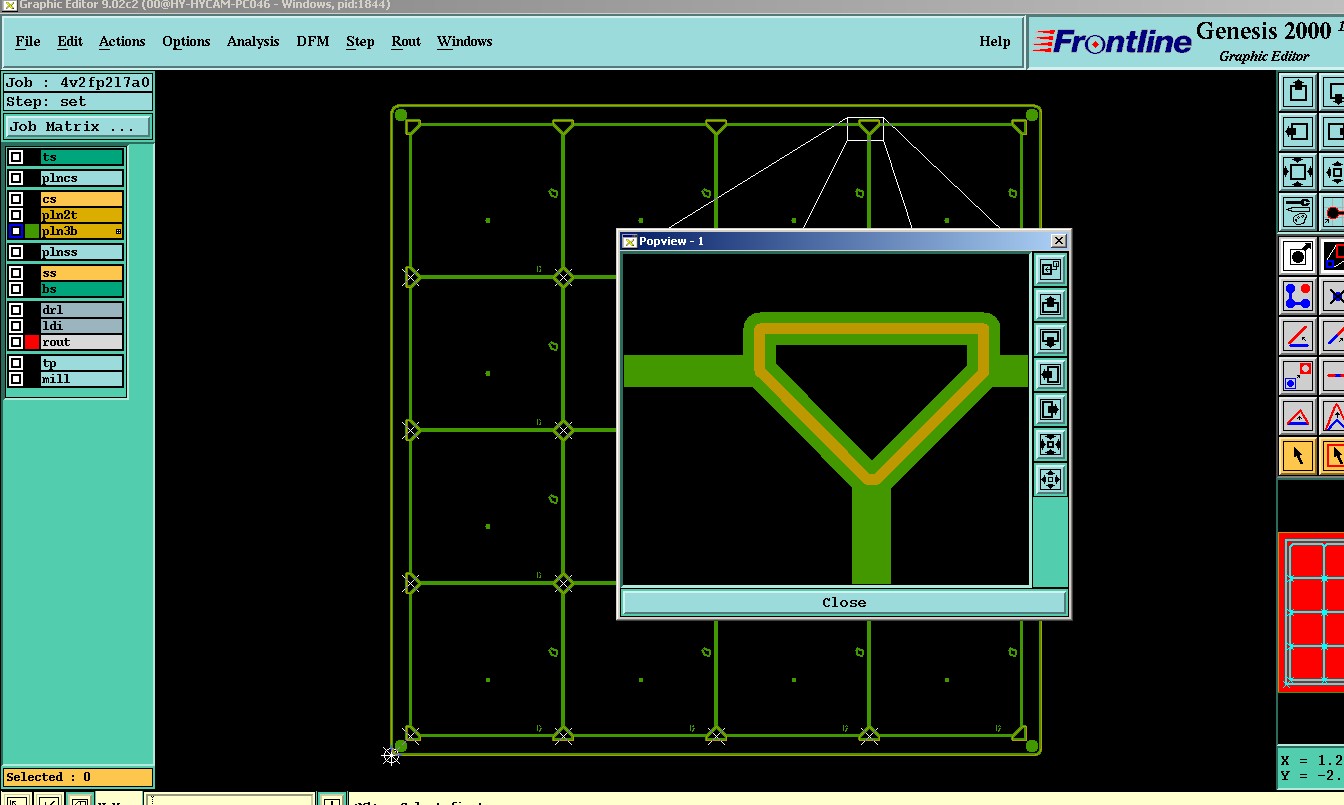Open the Rout menu
Screen dimensions: 1344x805
[x=406, y=41]
